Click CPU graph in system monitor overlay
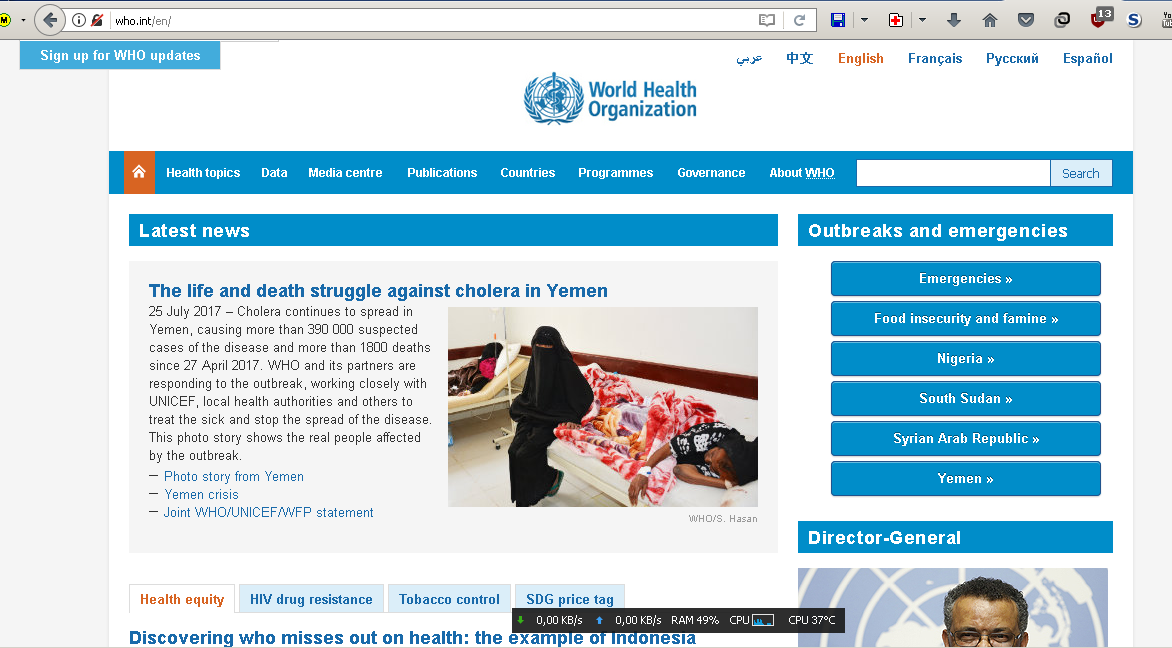 tap(762, 620)
